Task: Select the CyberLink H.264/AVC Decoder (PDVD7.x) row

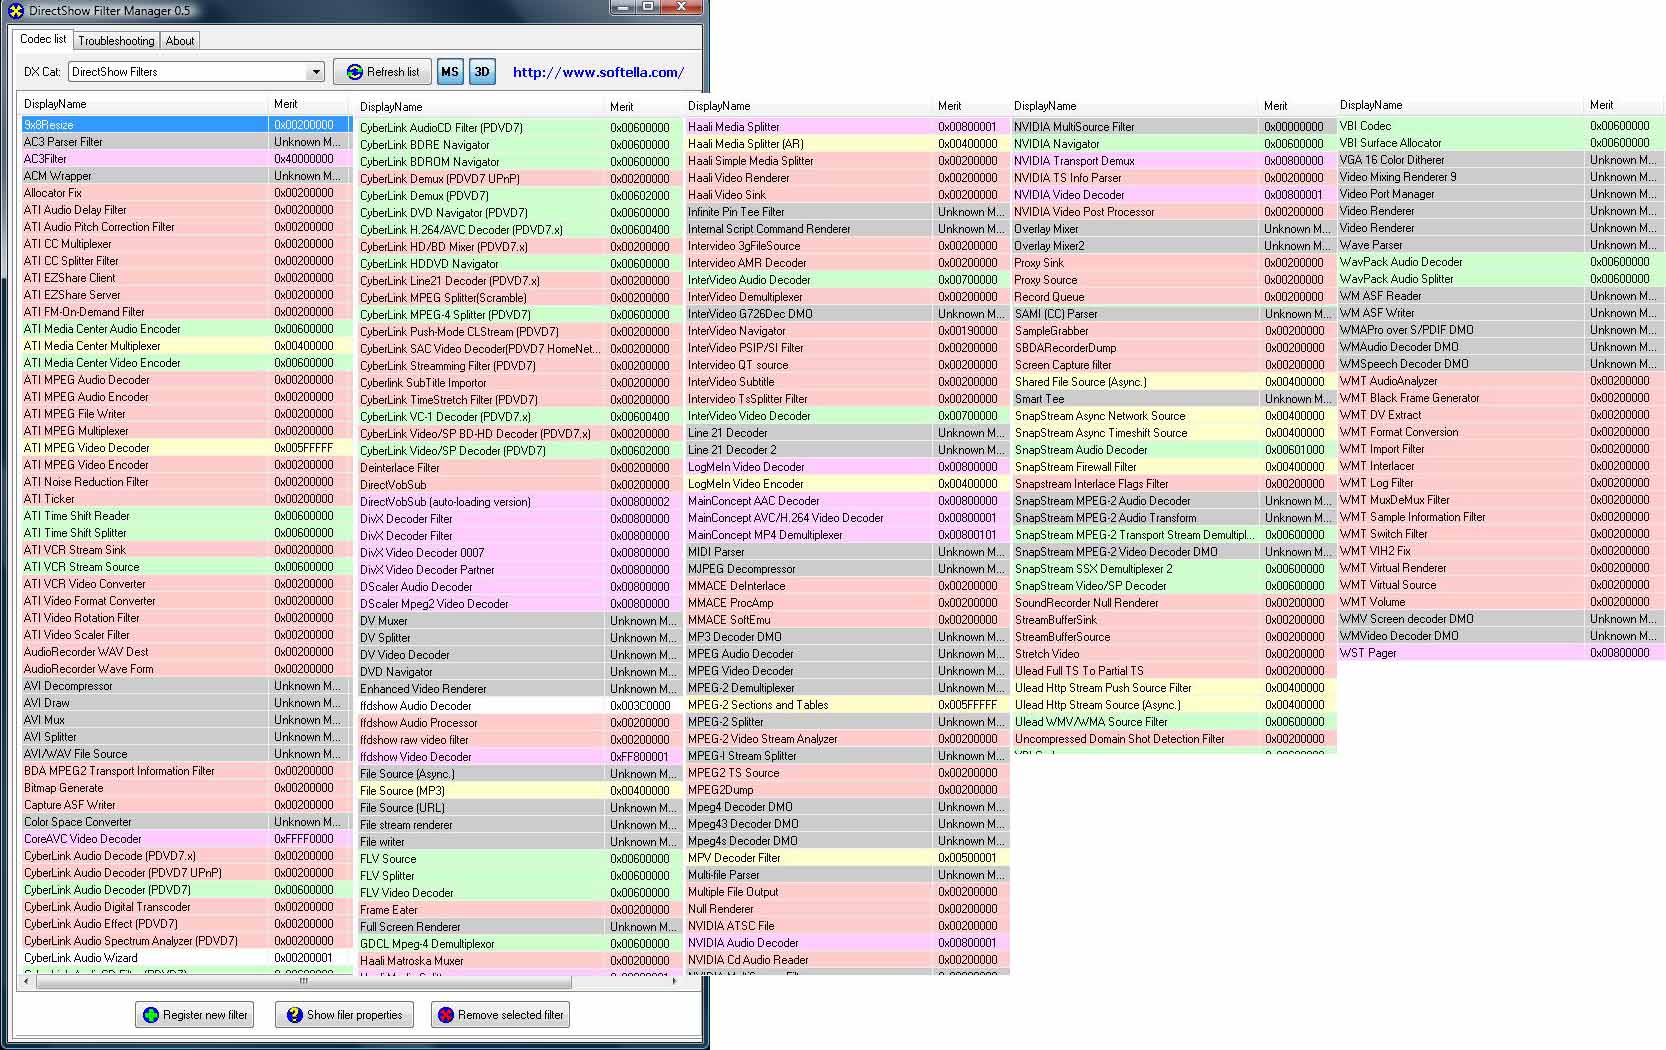Action: tap(518, 230)
